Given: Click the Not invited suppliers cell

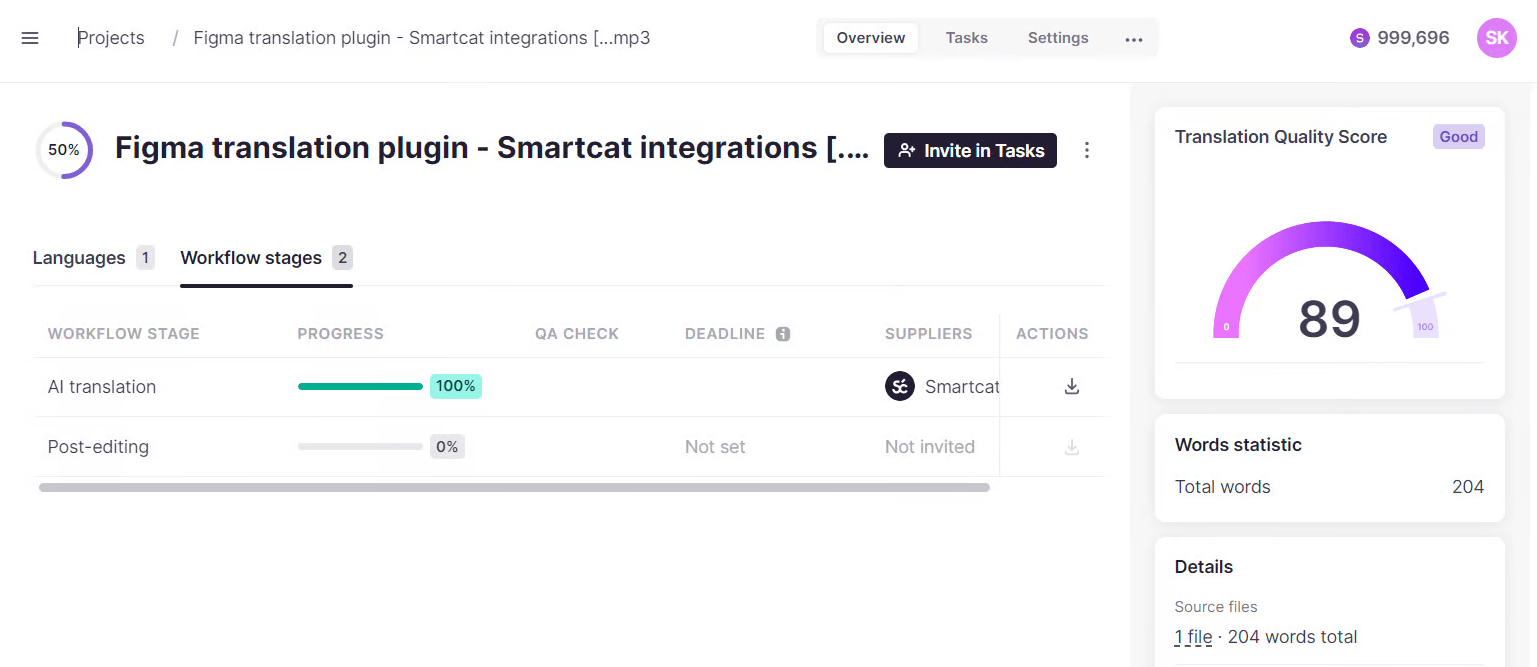Looking at the screenshot, I should [x=930, y=447].
